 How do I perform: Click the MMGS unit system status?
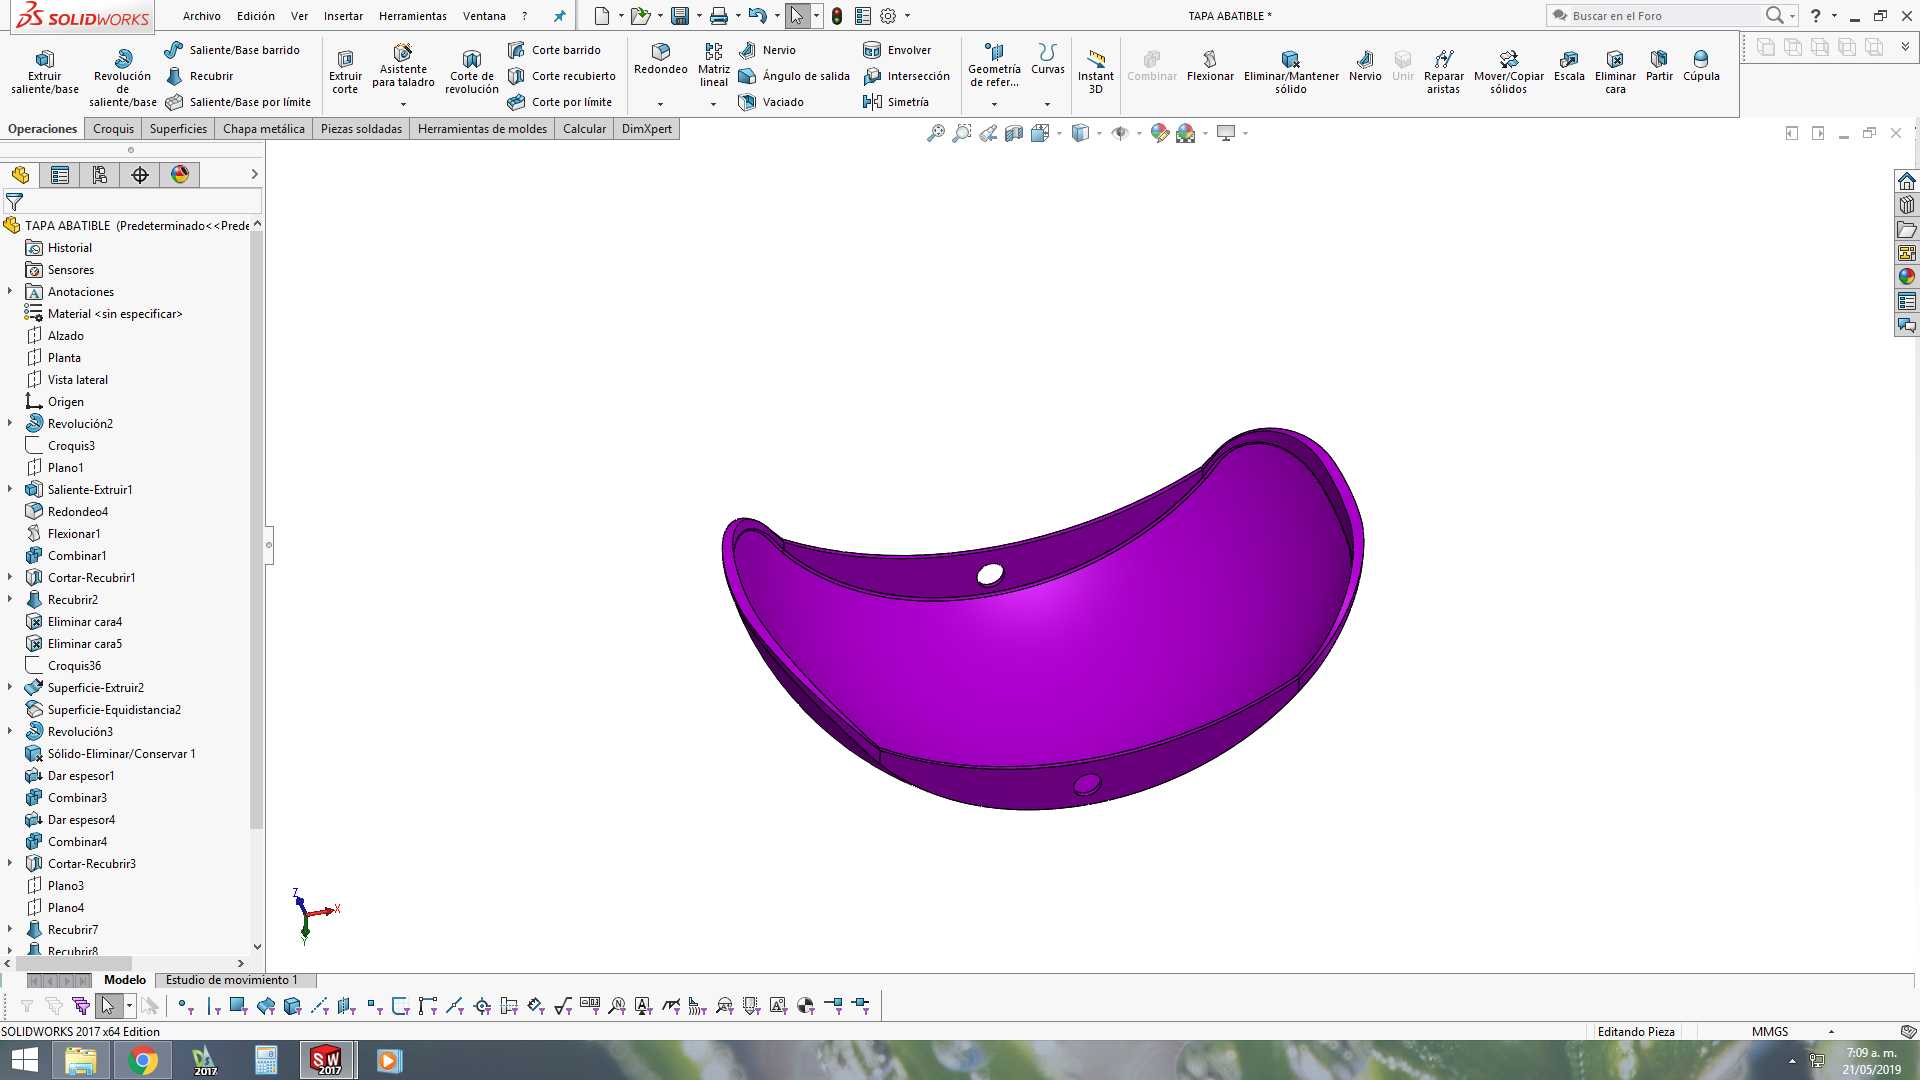(1770, 1032)
